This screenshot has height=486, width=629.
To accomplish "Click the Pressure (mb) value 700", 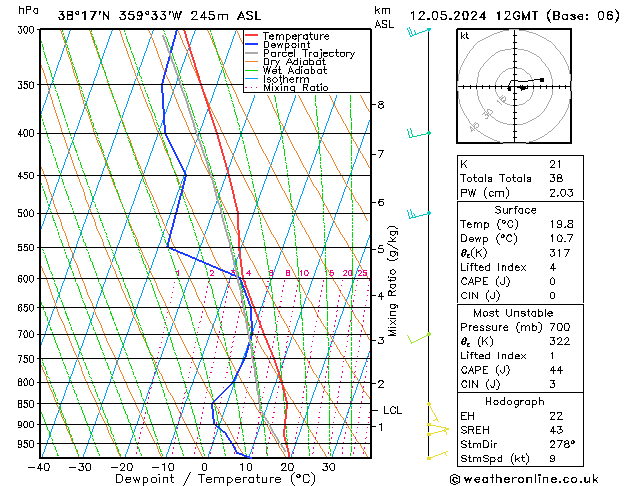I will pos(560,327).
